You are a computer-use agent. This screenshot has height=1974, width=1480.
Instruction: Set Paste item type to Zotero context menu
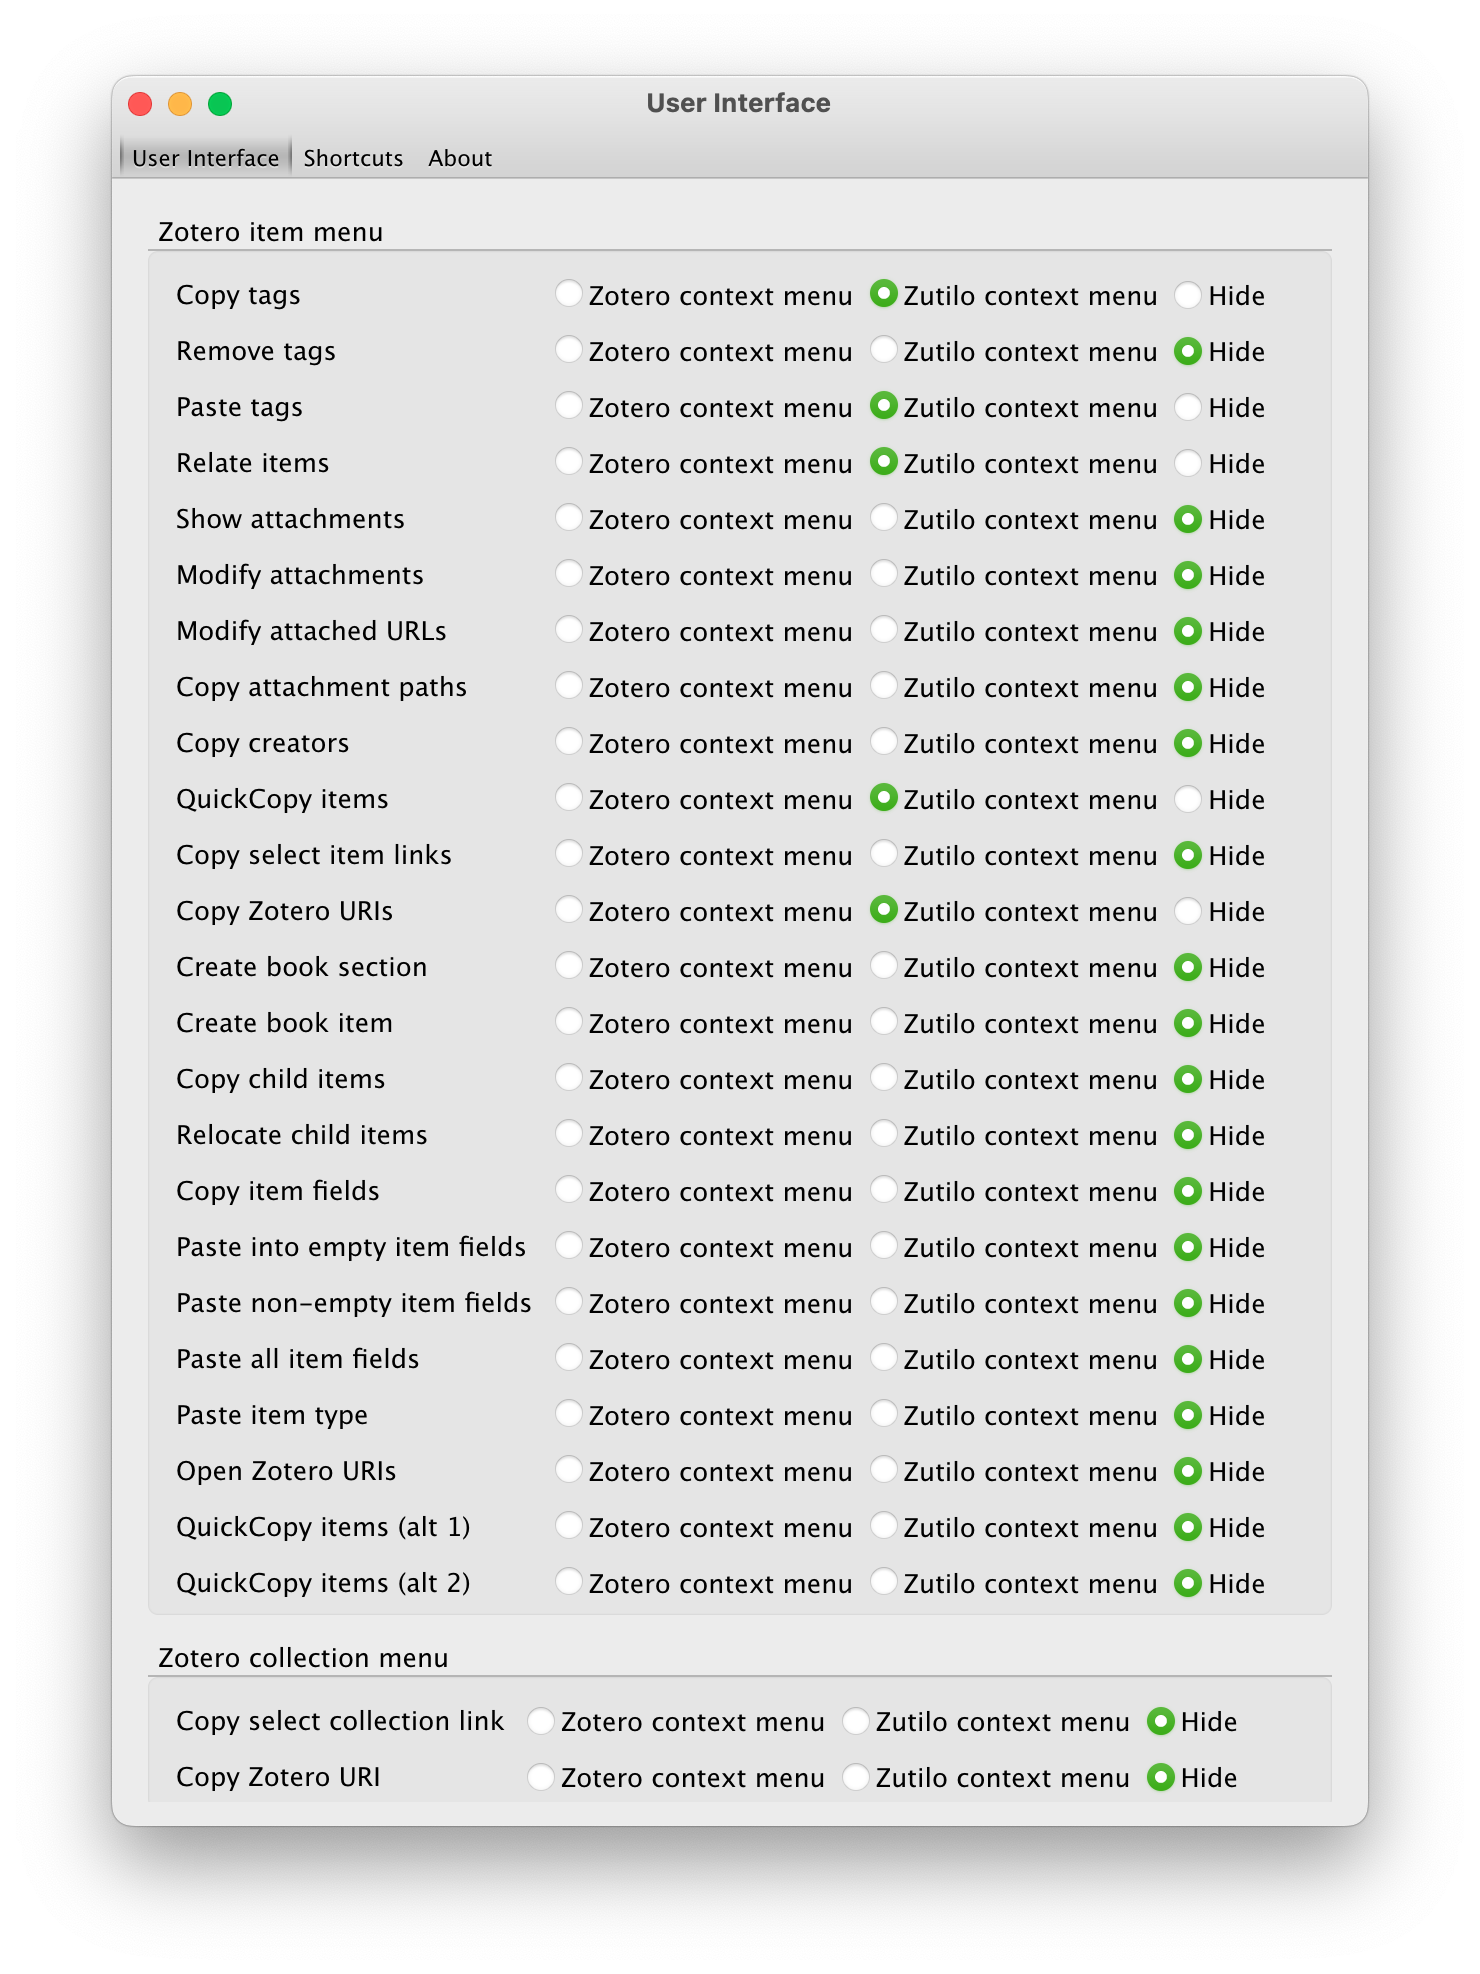(x=569, y=1414)
